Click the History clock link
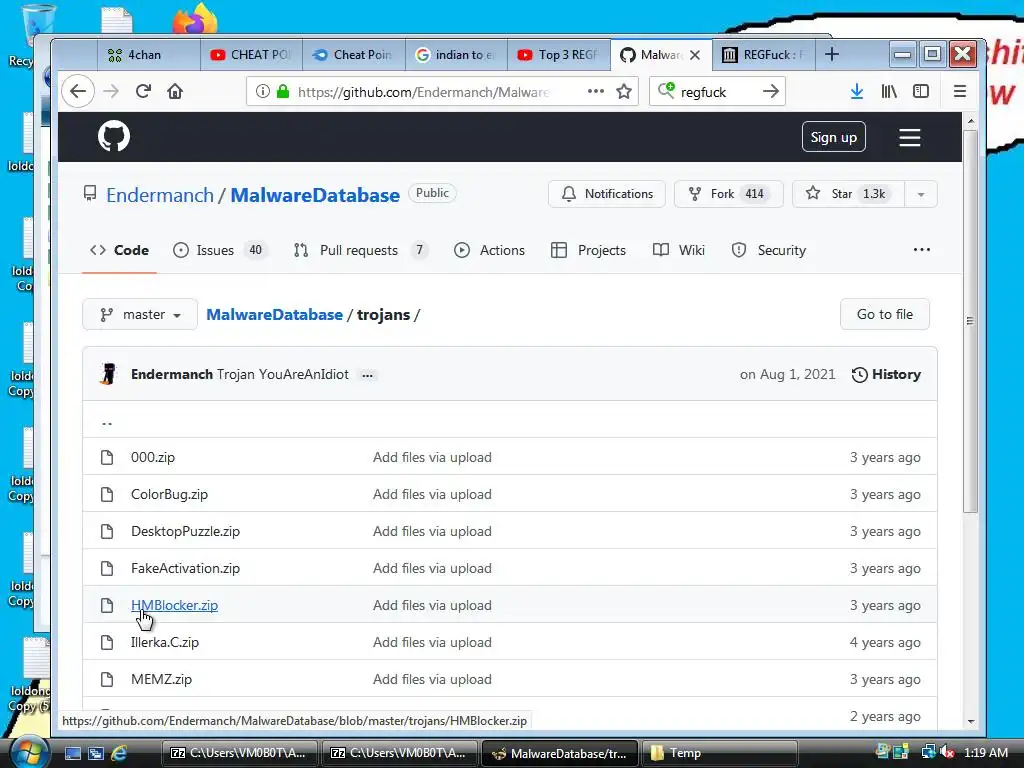 (886, 374)
